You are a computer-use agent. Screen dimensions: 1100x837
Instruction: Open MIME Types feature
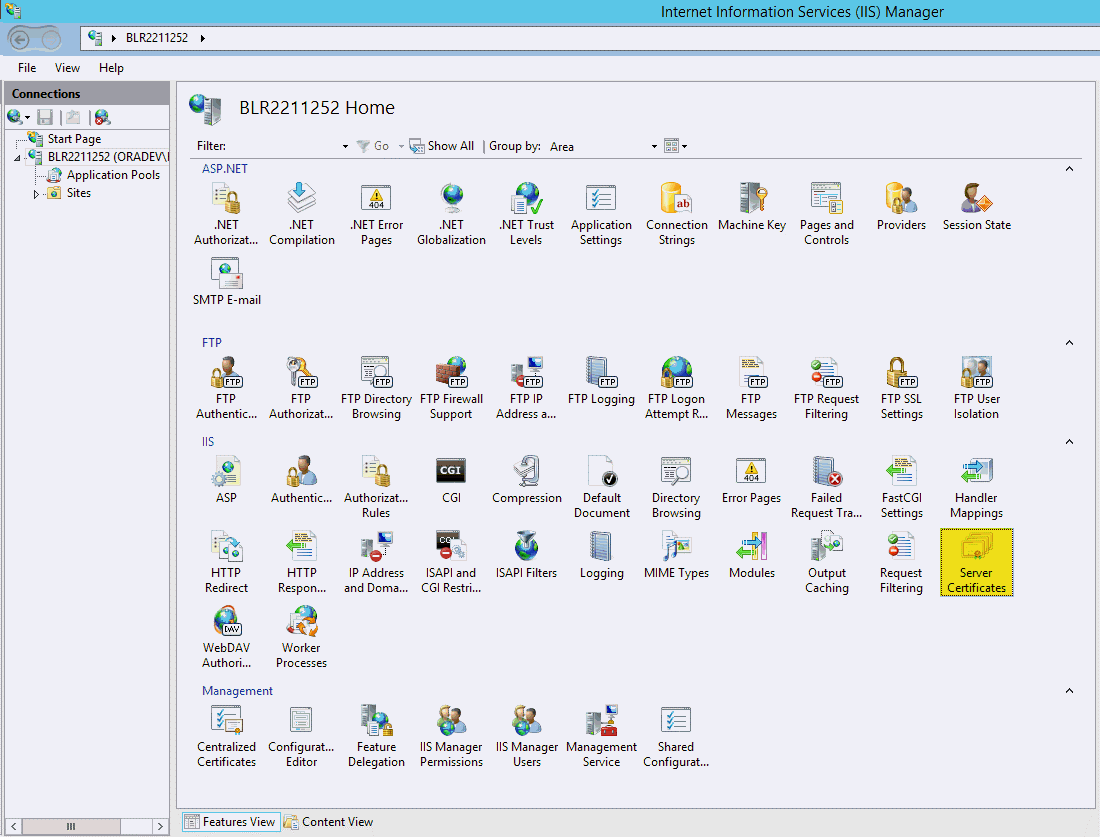[x=676, y=555]
